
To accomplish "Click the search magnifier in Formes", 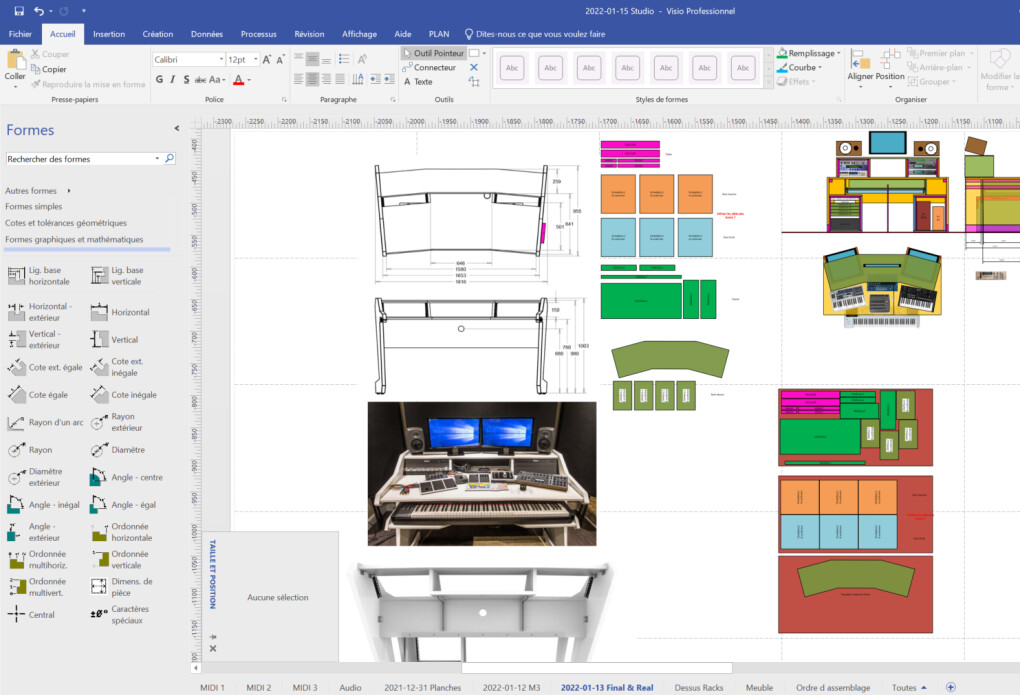I will pyautogui.click(x=170, y=158).
